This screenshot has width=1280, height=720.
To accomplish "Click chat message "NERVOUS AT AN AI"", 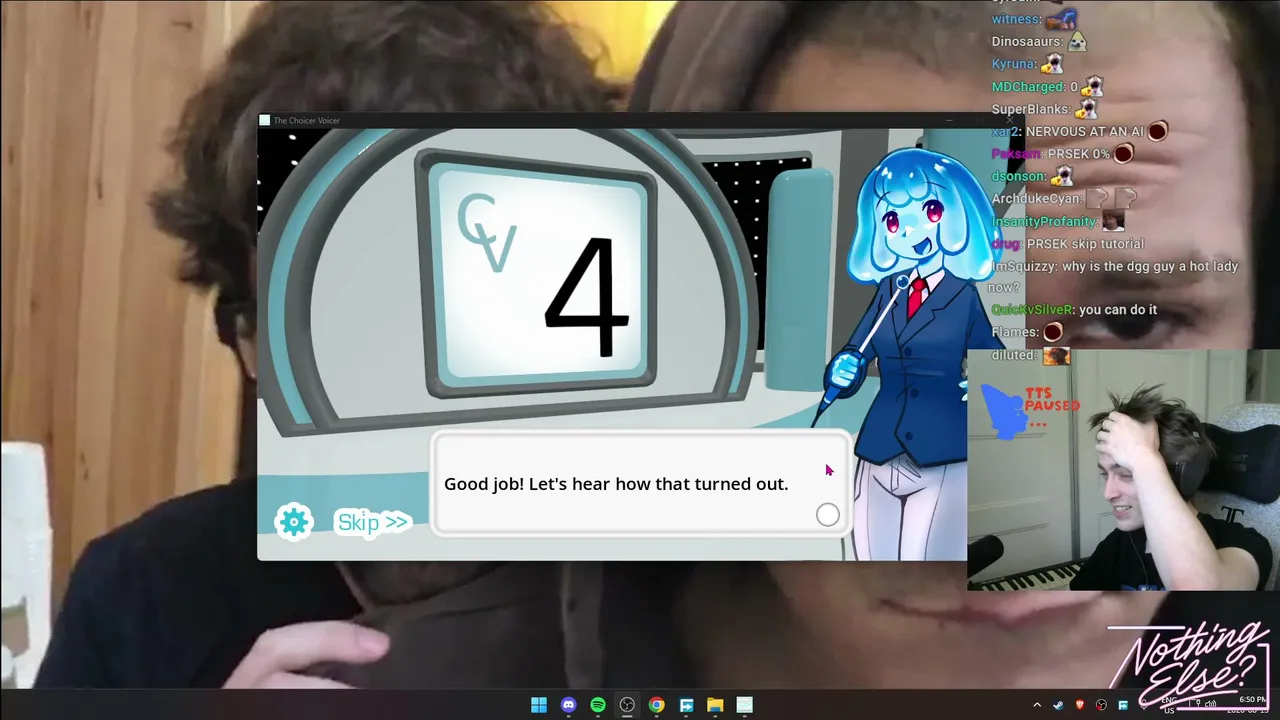I will point(1084,131).
